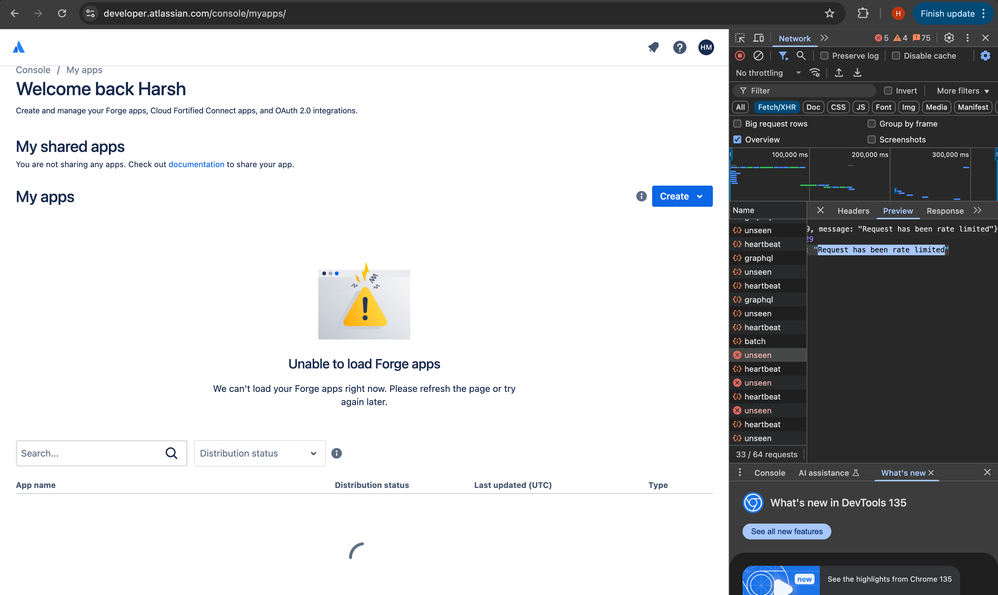Expand the More filters dropdown

click(x=963, y=90)
